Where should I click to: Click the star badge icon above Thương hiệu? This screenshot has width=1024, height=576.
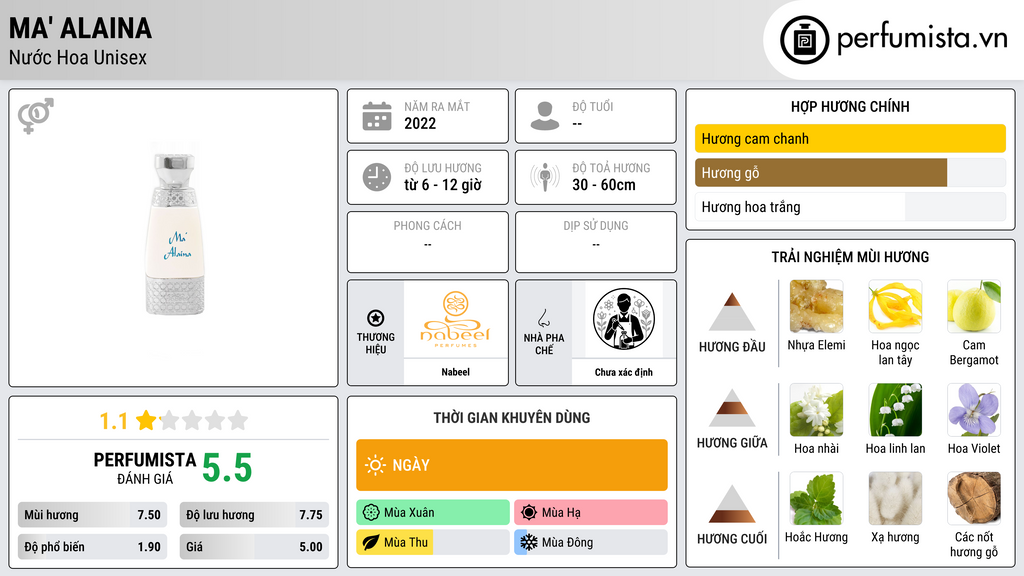point(376,318)
